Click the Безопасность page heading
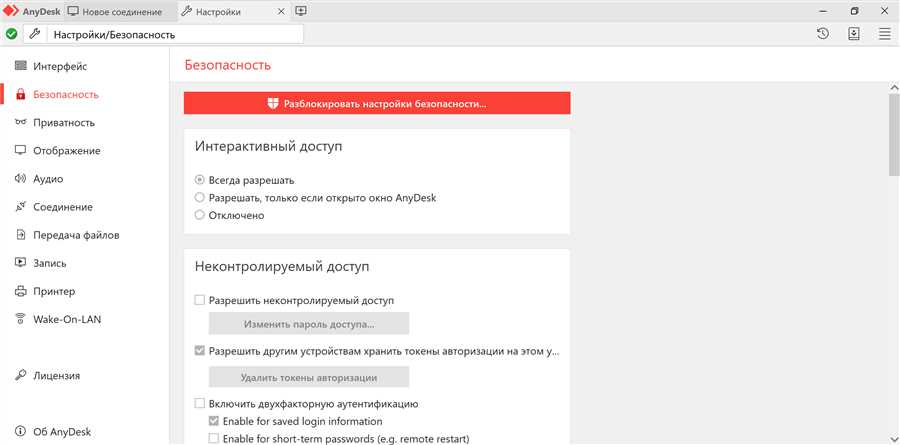The height and width of the screenshot is (445, 900). (x=227, y=65)
